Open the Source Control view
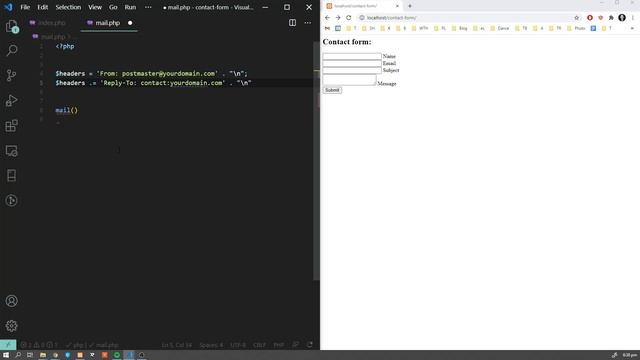Screen dimensions: 640x360 tap(11, 75)
